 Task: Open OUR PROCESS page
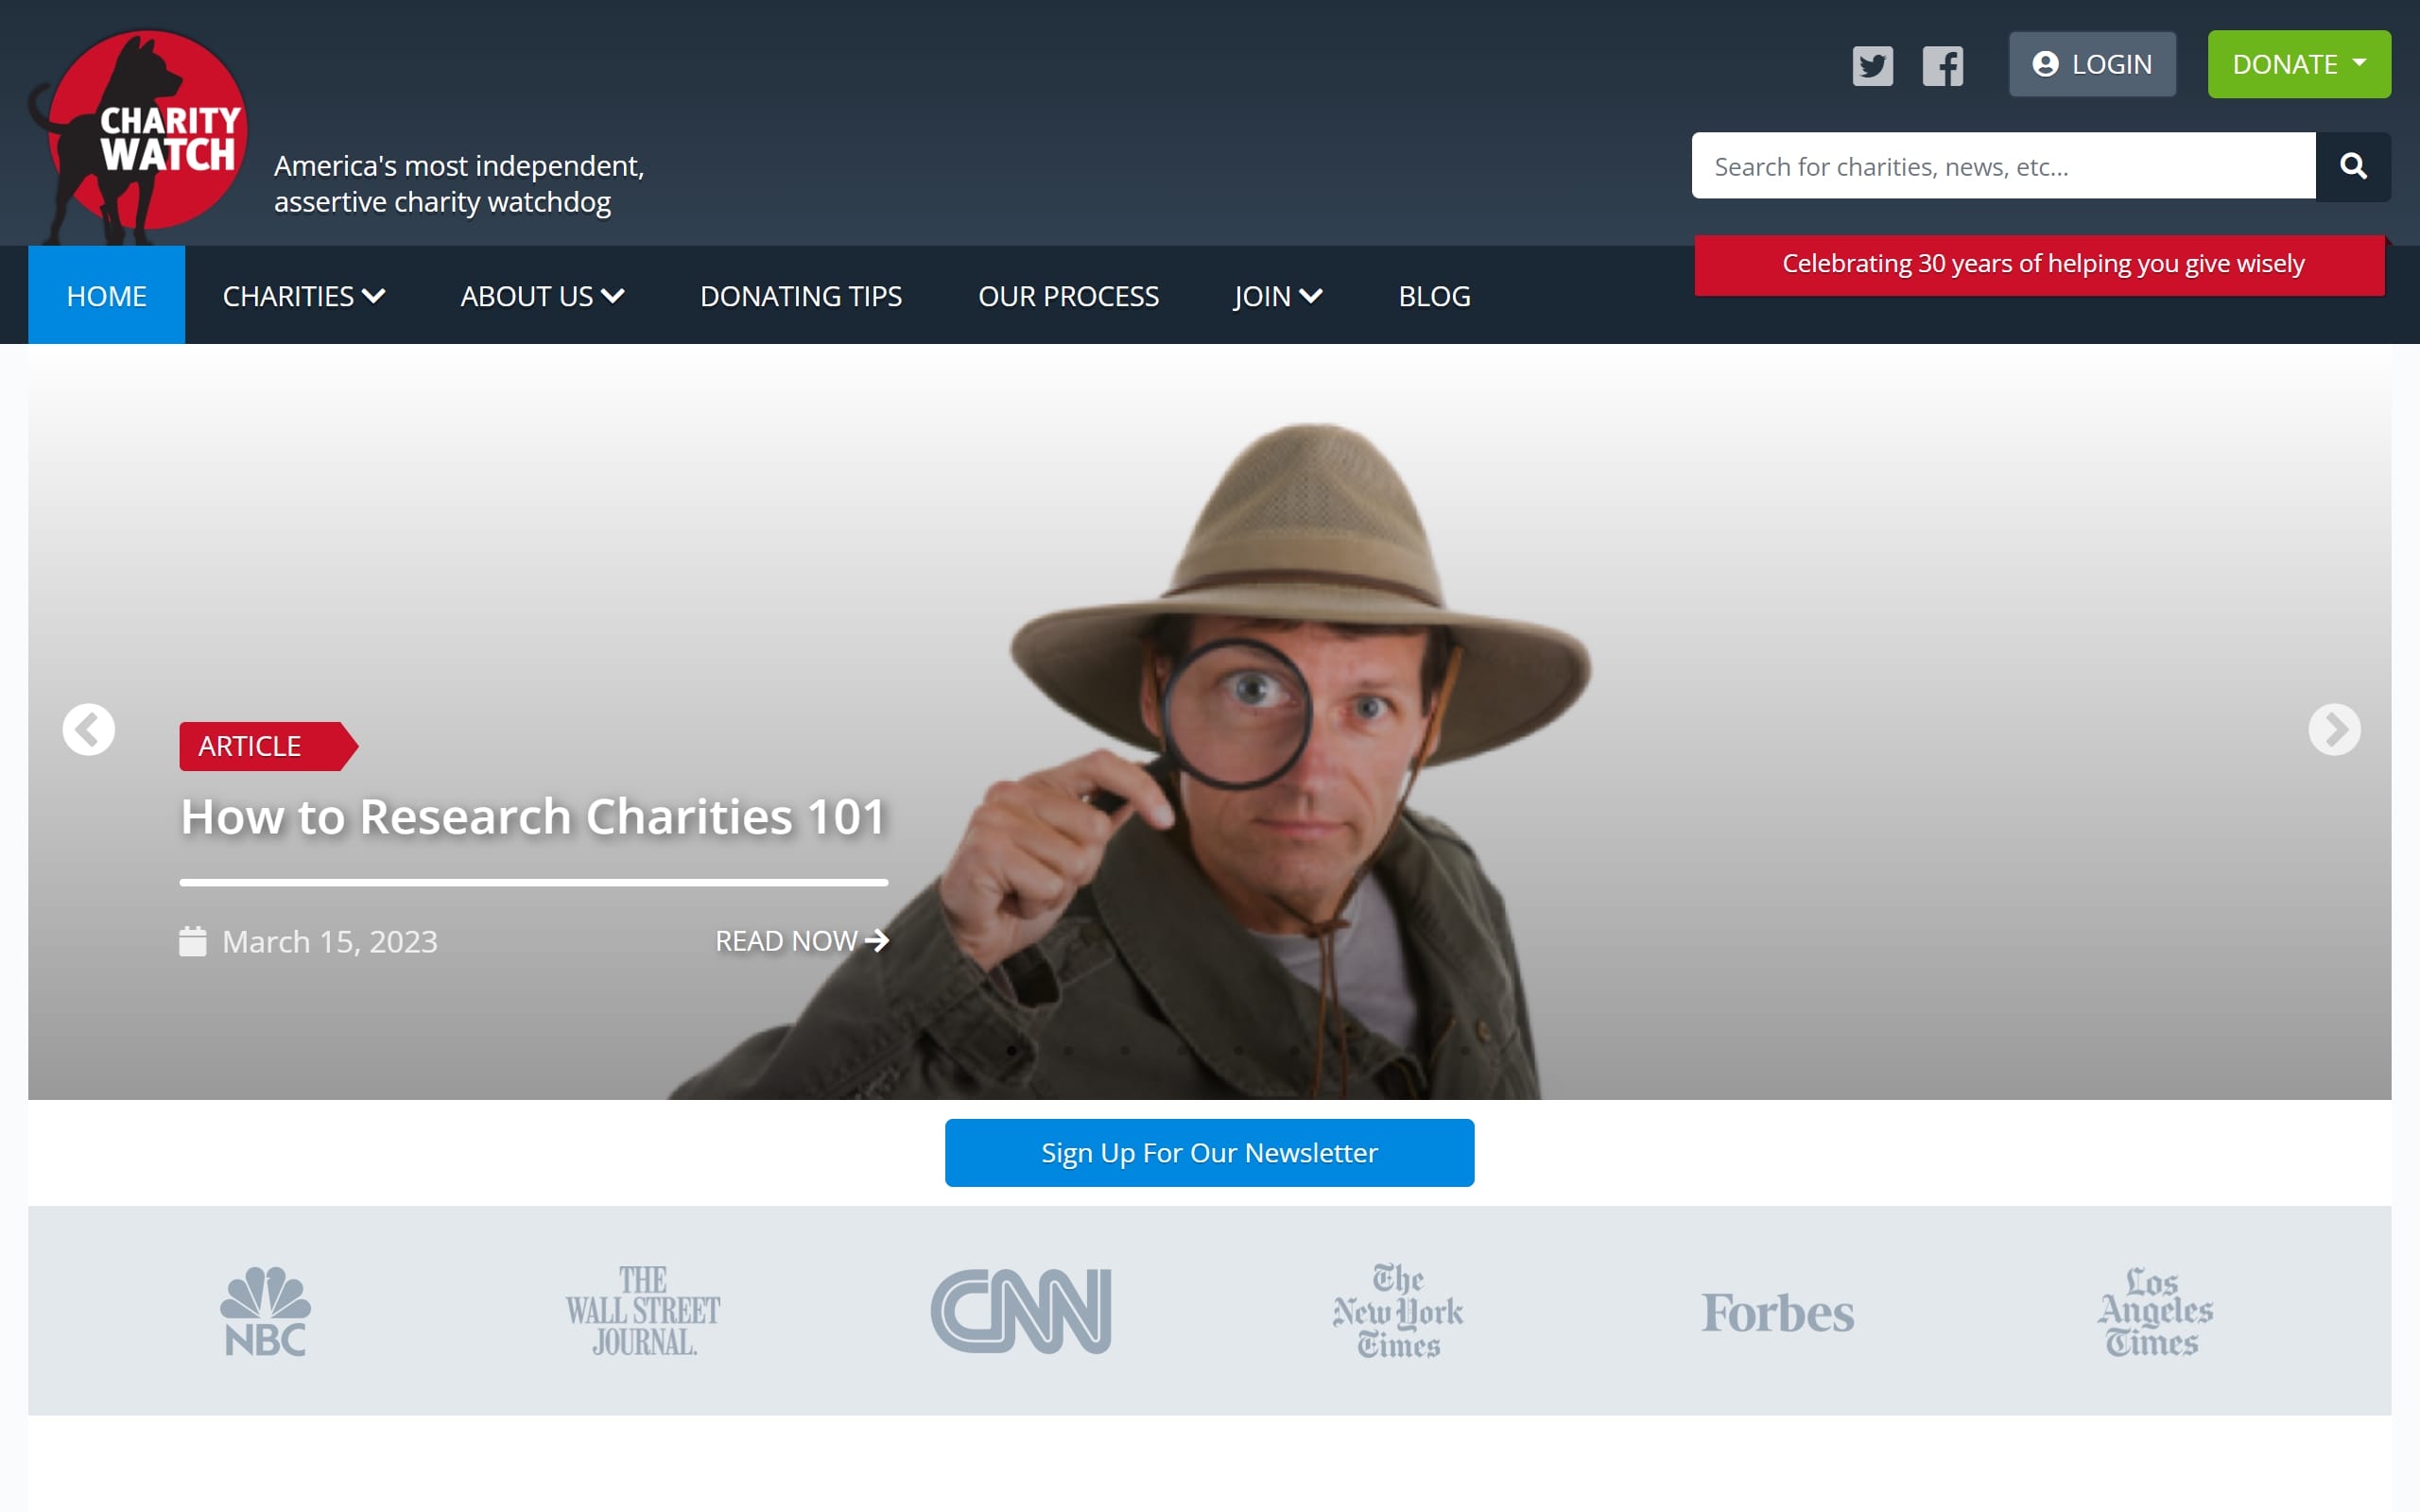pyautogui.click(x=1068, y=296)
